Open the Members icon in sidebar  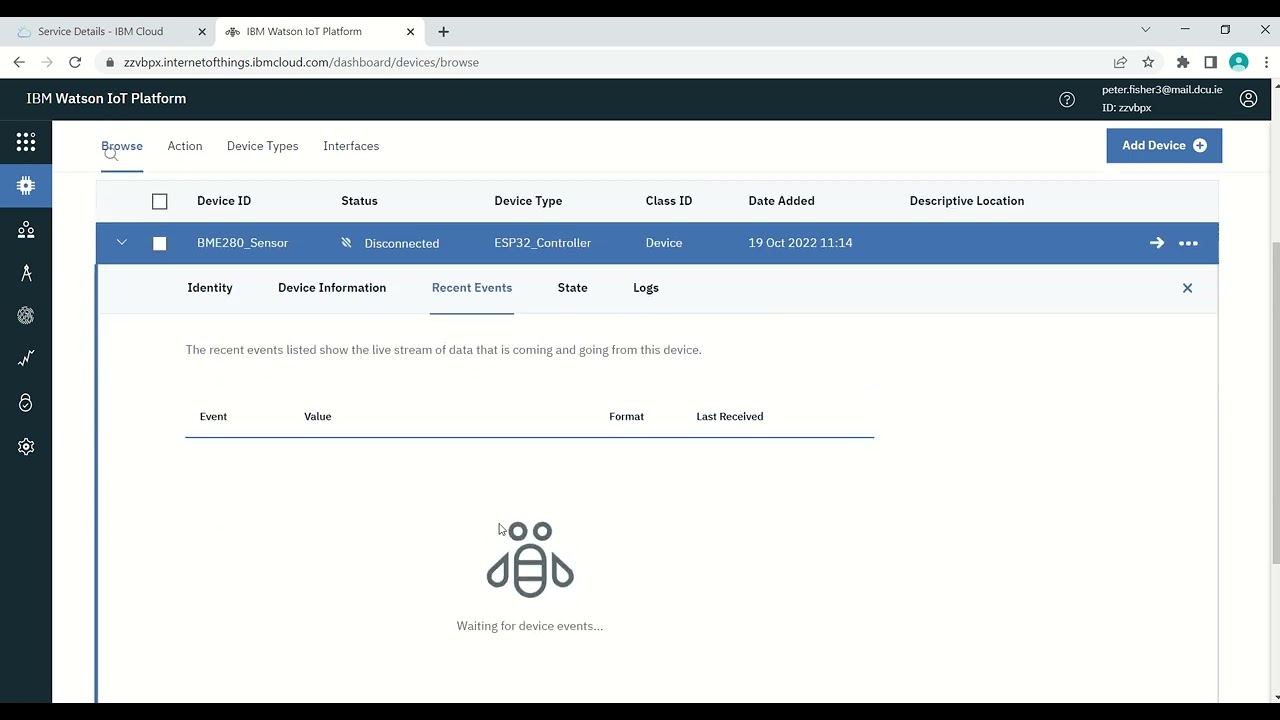click(x=26, y=230)
